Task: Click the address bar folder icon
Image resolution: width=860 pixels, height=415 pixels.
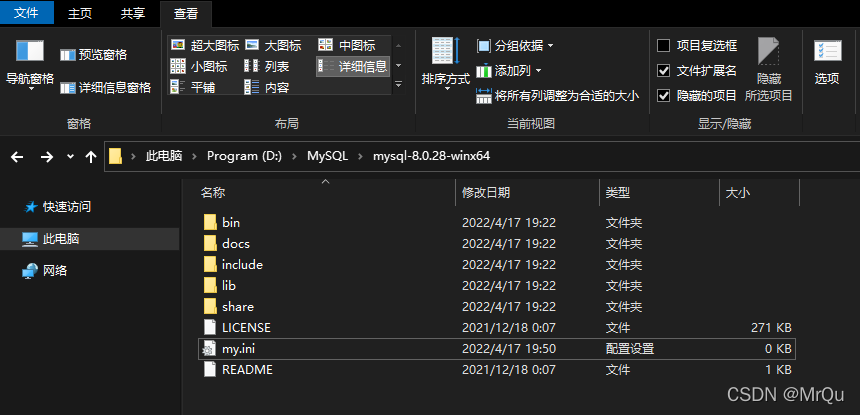Action: click(115, 156)
